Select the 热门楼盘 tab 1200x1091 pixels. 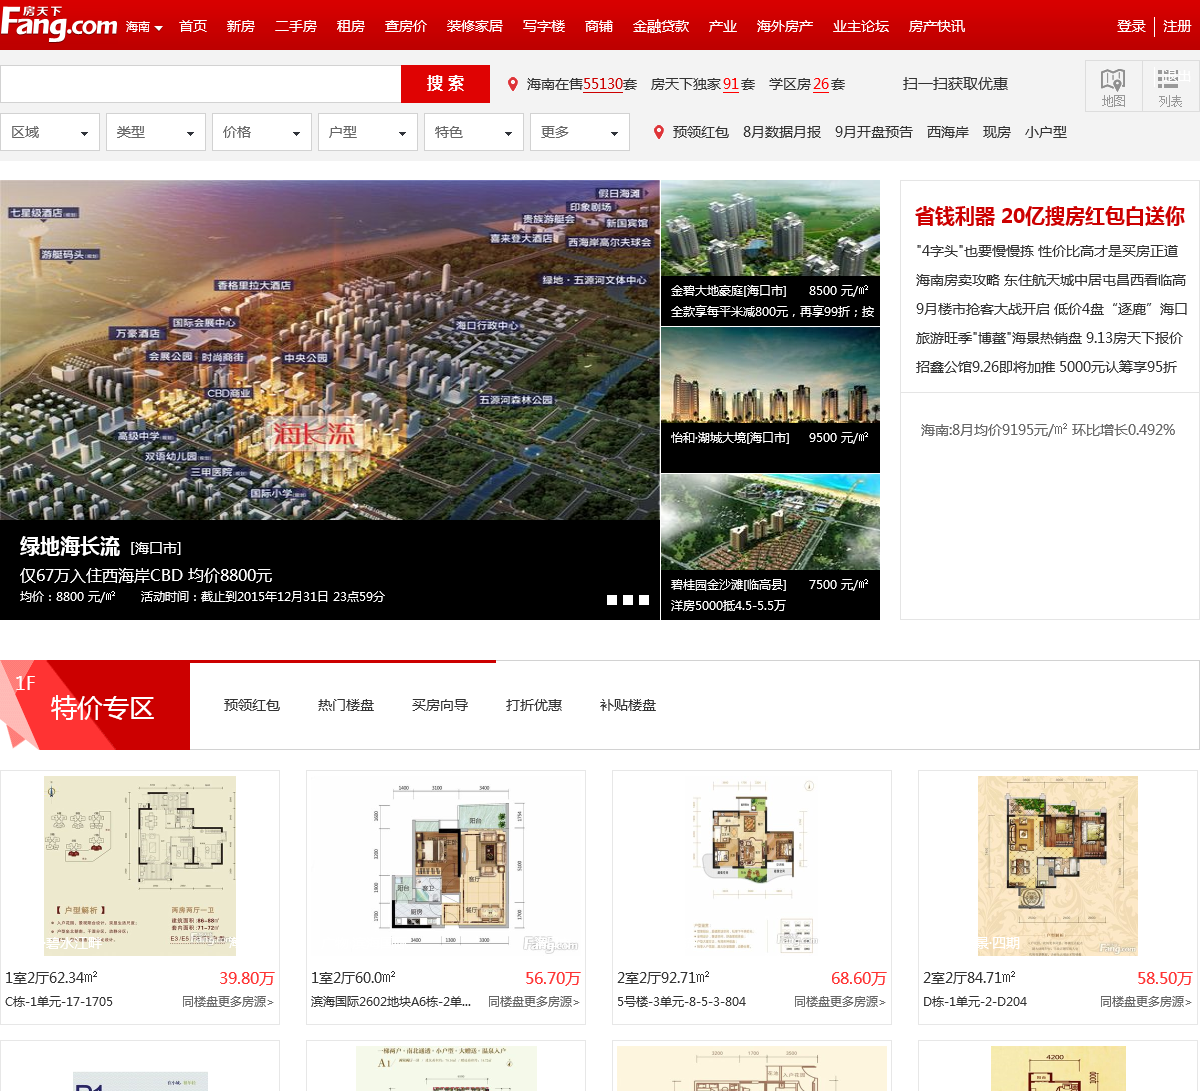pos(346,705)
